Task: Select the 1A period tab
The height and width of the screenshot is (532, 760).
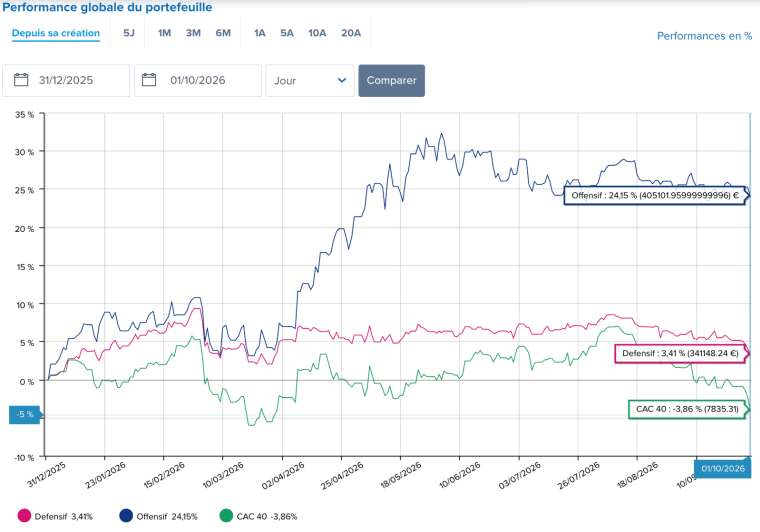Action: [260, 33]
